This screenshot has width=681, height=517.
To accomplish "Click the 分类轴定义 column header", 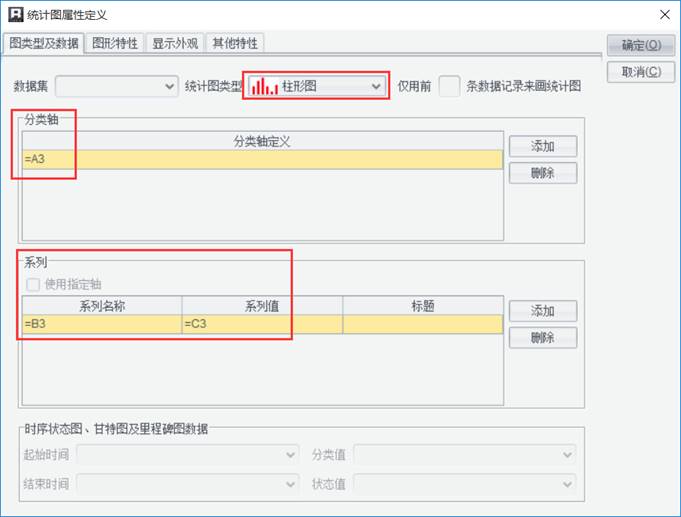I will [263, 141].
